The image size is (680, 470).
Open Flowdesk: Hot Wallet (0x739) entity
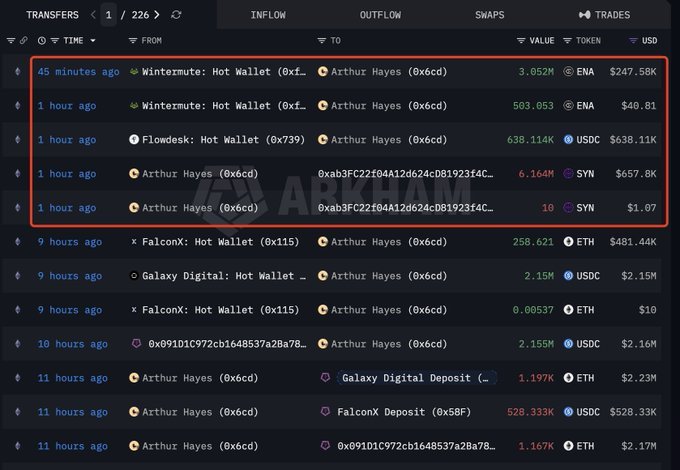[223, 140]
